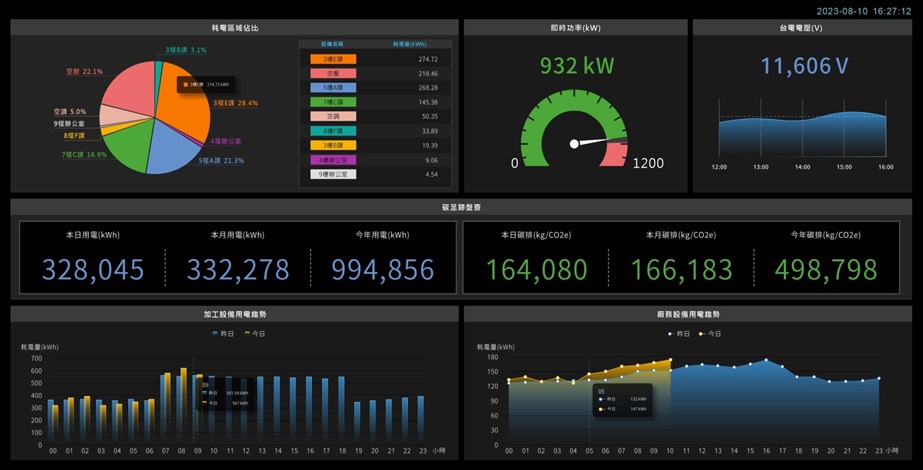Click the red zone of power gauge

pyautogui.click(x=614, y=154)
